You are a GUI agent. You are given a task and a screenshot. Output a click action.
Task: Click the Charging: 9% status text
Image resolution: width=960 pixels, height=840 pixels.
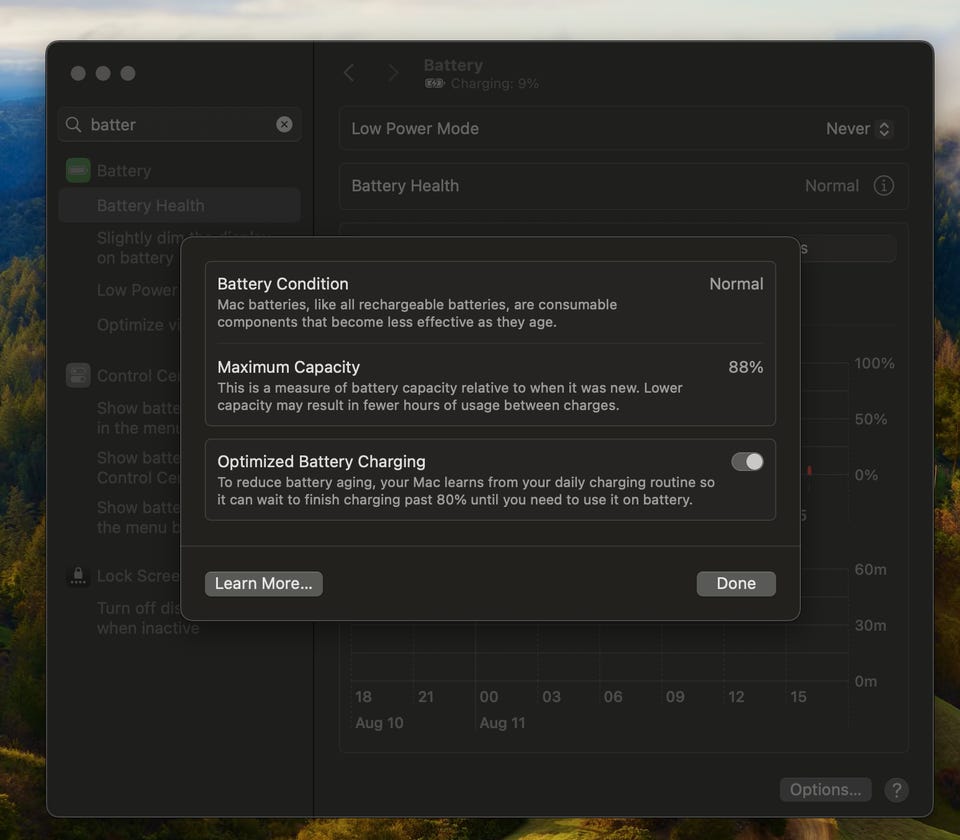tap(495, 84)
